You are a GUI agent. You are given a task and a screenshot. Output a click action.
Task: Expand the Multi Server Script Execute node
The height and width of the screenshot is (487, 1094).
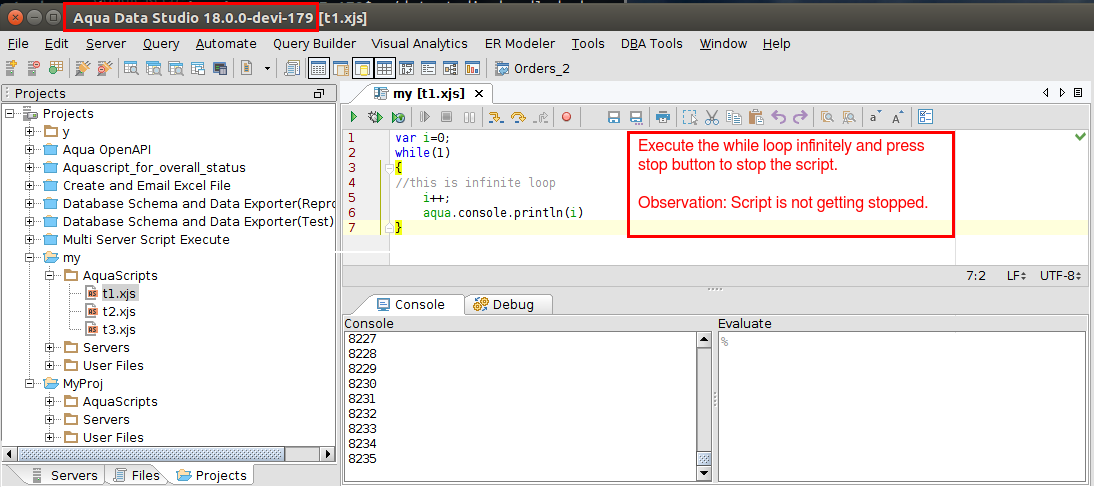29,239
